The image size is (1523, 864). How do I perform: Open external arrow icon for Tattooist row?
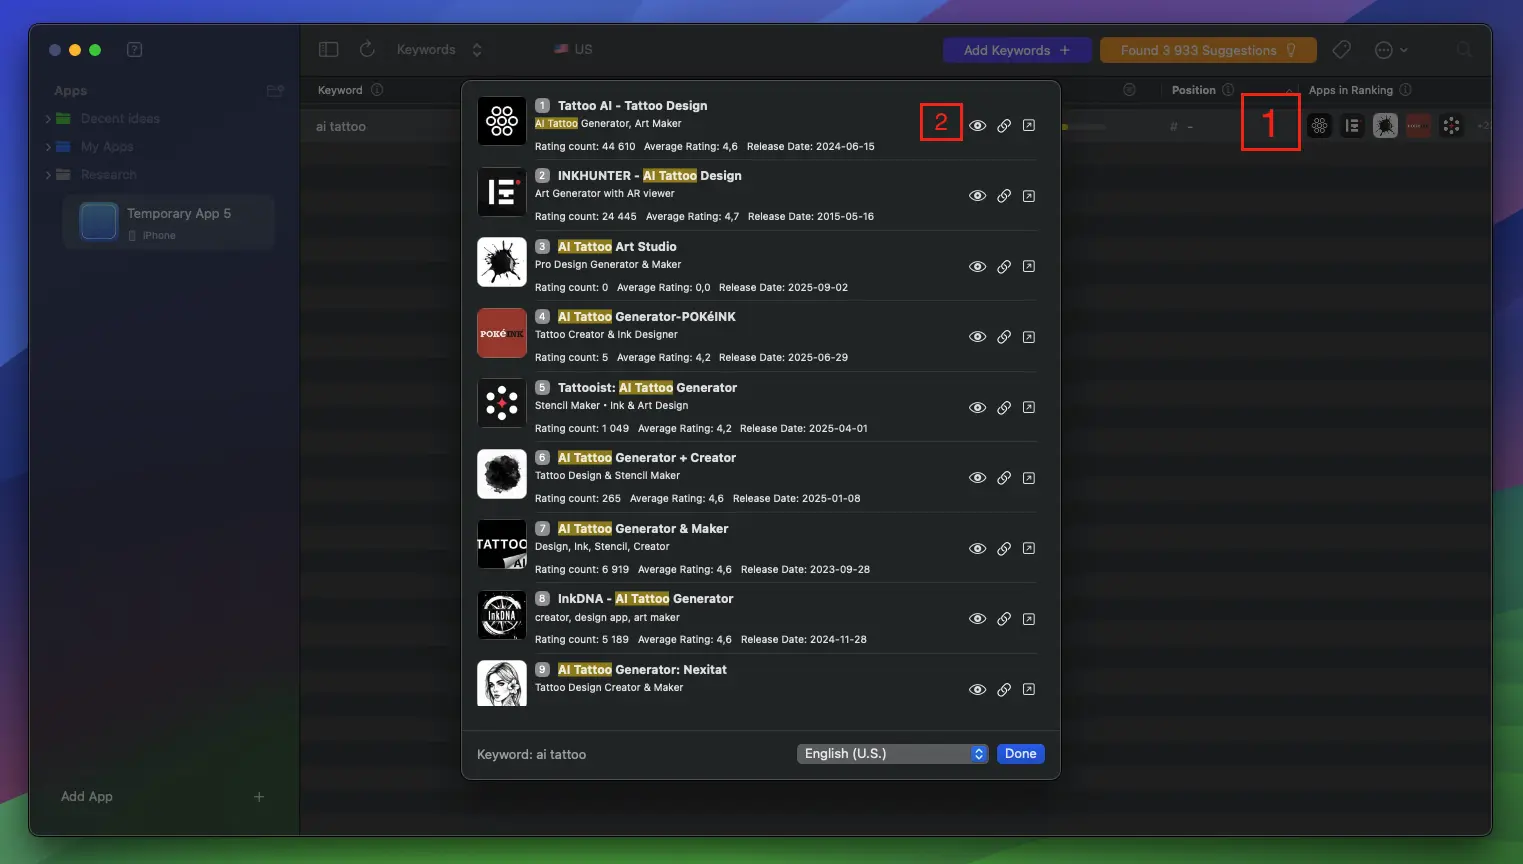pos(1028,408)
